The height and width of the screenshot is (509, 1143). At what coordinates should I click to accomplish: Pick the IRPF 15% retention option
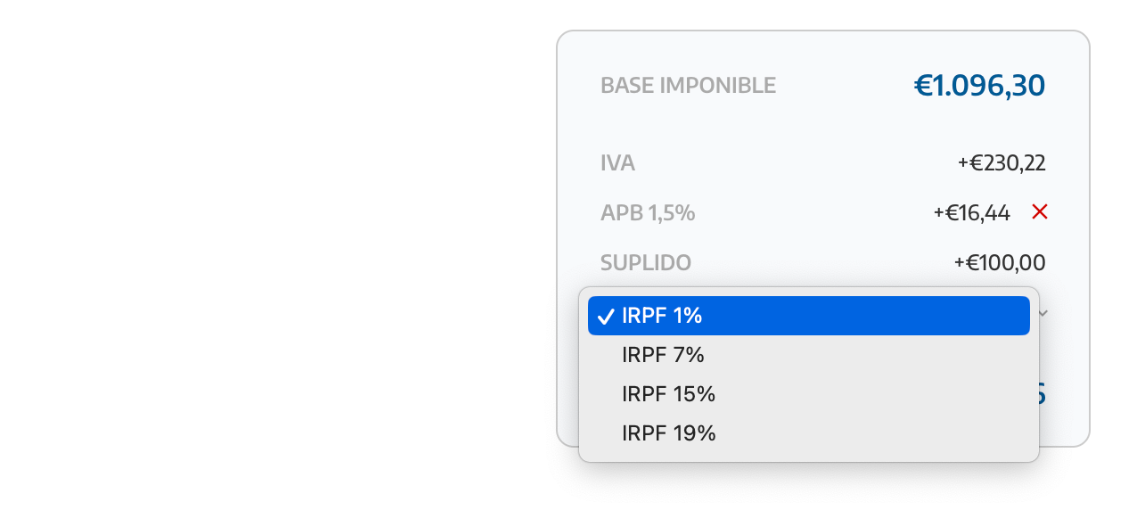point(668,394)
